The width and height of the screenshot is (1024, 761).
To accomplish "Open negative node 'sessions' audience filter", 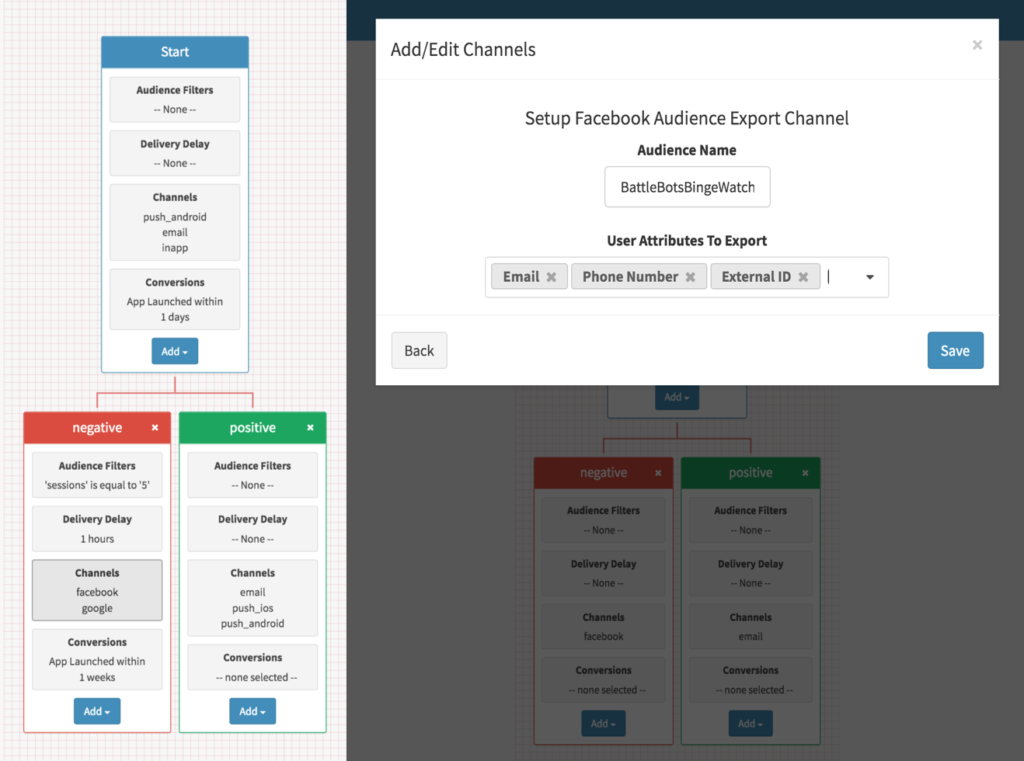I will [97, 475].
